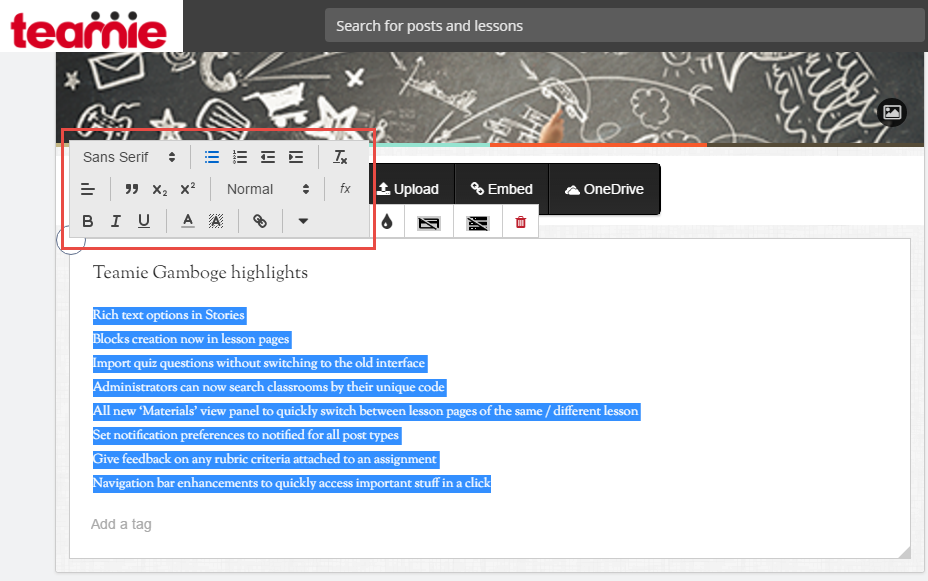Click the title Teamie Gamboge highlights
Viewport: 928px width, 581px height.
(200, 273)
